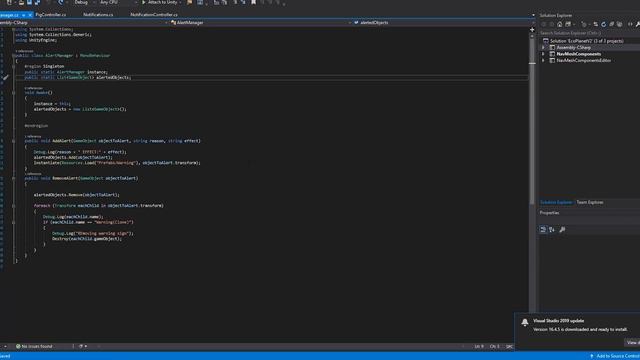
Task: Open the Assembly-CSharp project navigation dropdown
Action: 84,22
